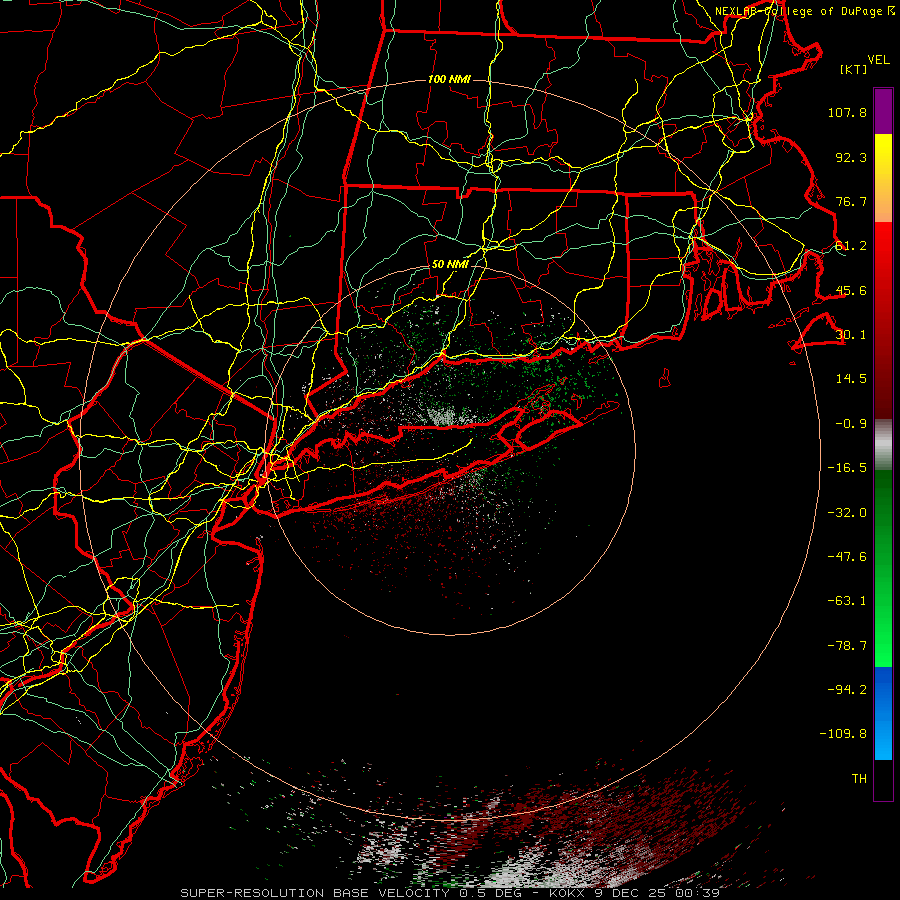
Task: Click the -0.9 velocity scale value
Action: (x=851, y=424)
